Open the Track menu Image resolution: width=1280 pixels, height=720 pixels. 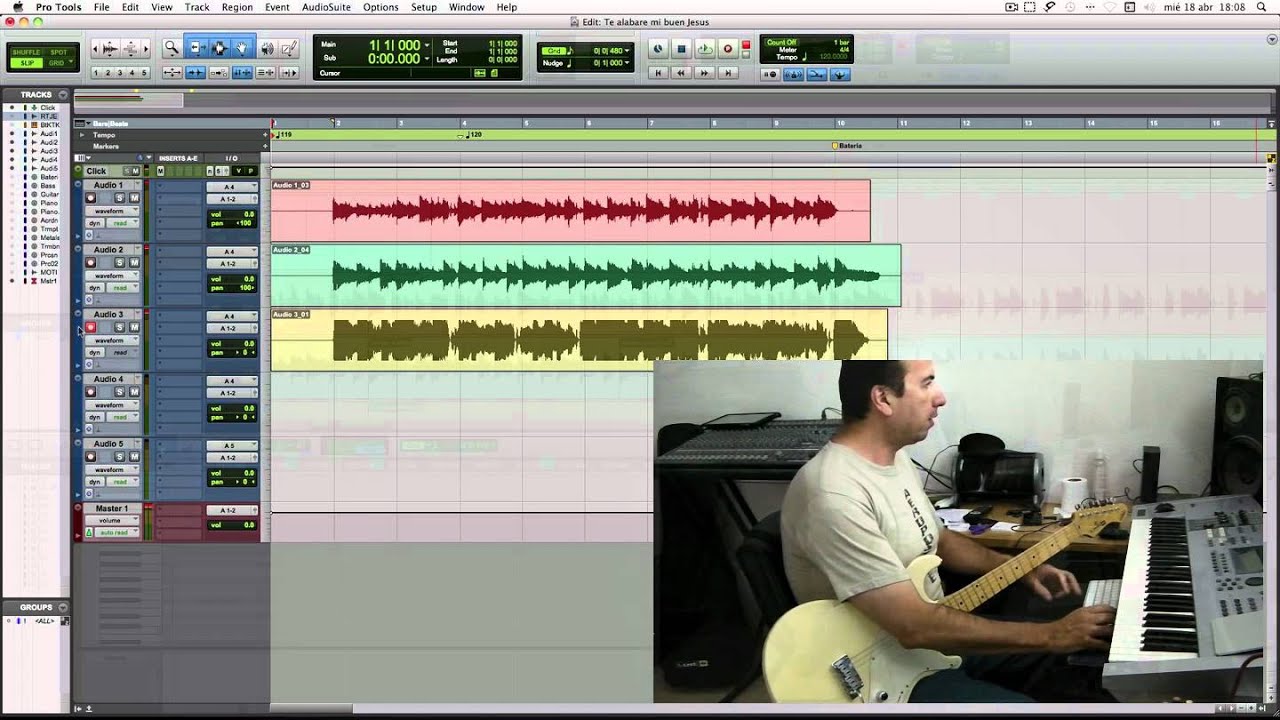(x=197, y=7)
